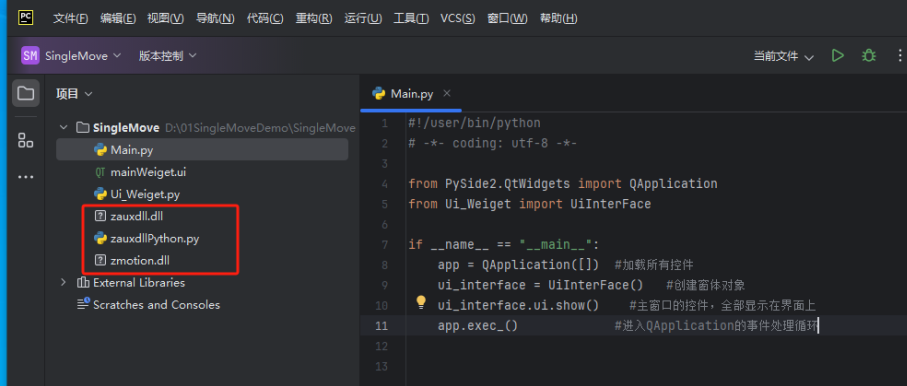Click ui_interface.ui.show() code
Image resolution: width=907 pixels, height=386 pixels.
pos(518,306)
